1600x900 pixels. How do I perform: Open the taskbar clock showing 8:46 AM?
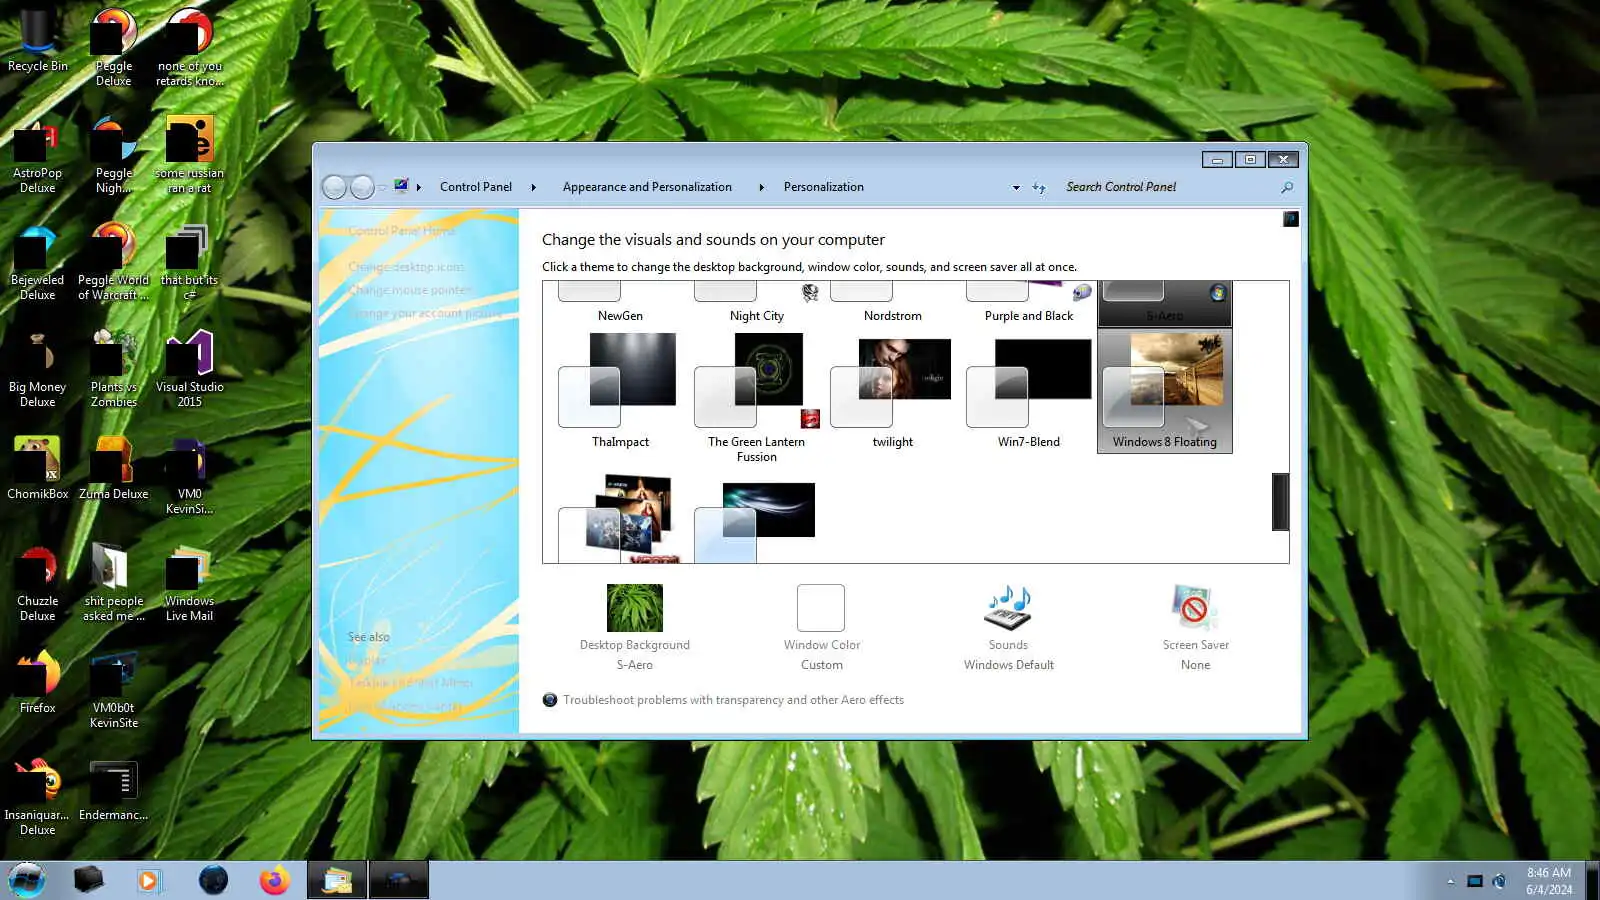[1549, 880]
